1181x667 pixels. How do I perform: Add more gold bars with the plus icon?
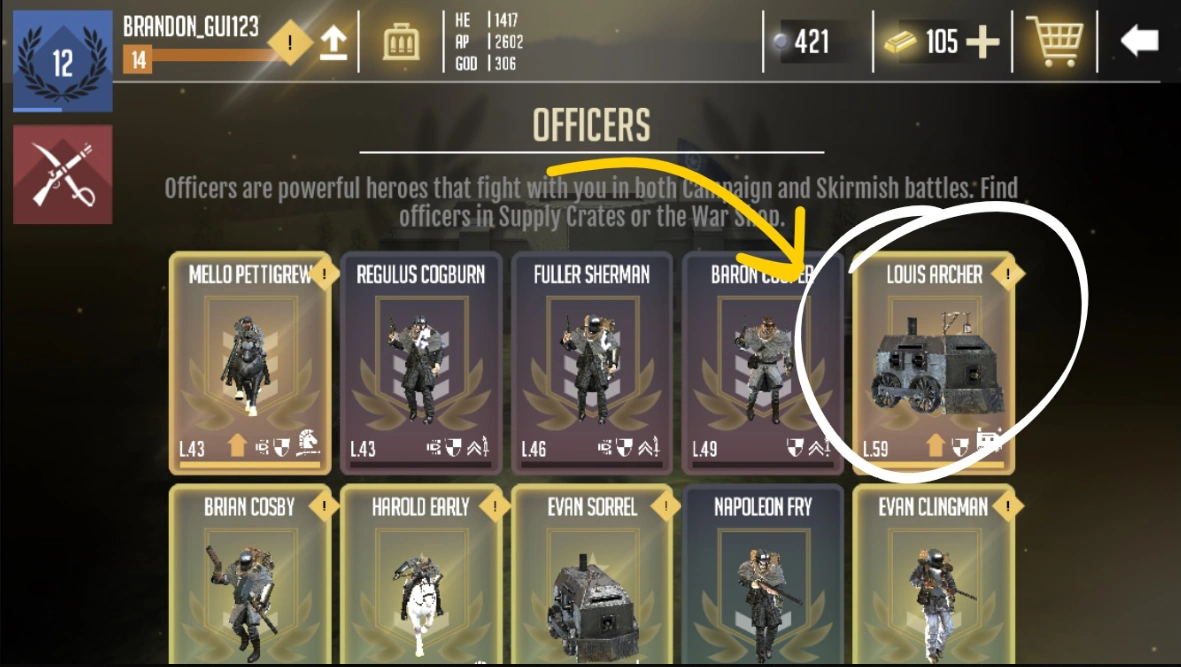point(982,41)
